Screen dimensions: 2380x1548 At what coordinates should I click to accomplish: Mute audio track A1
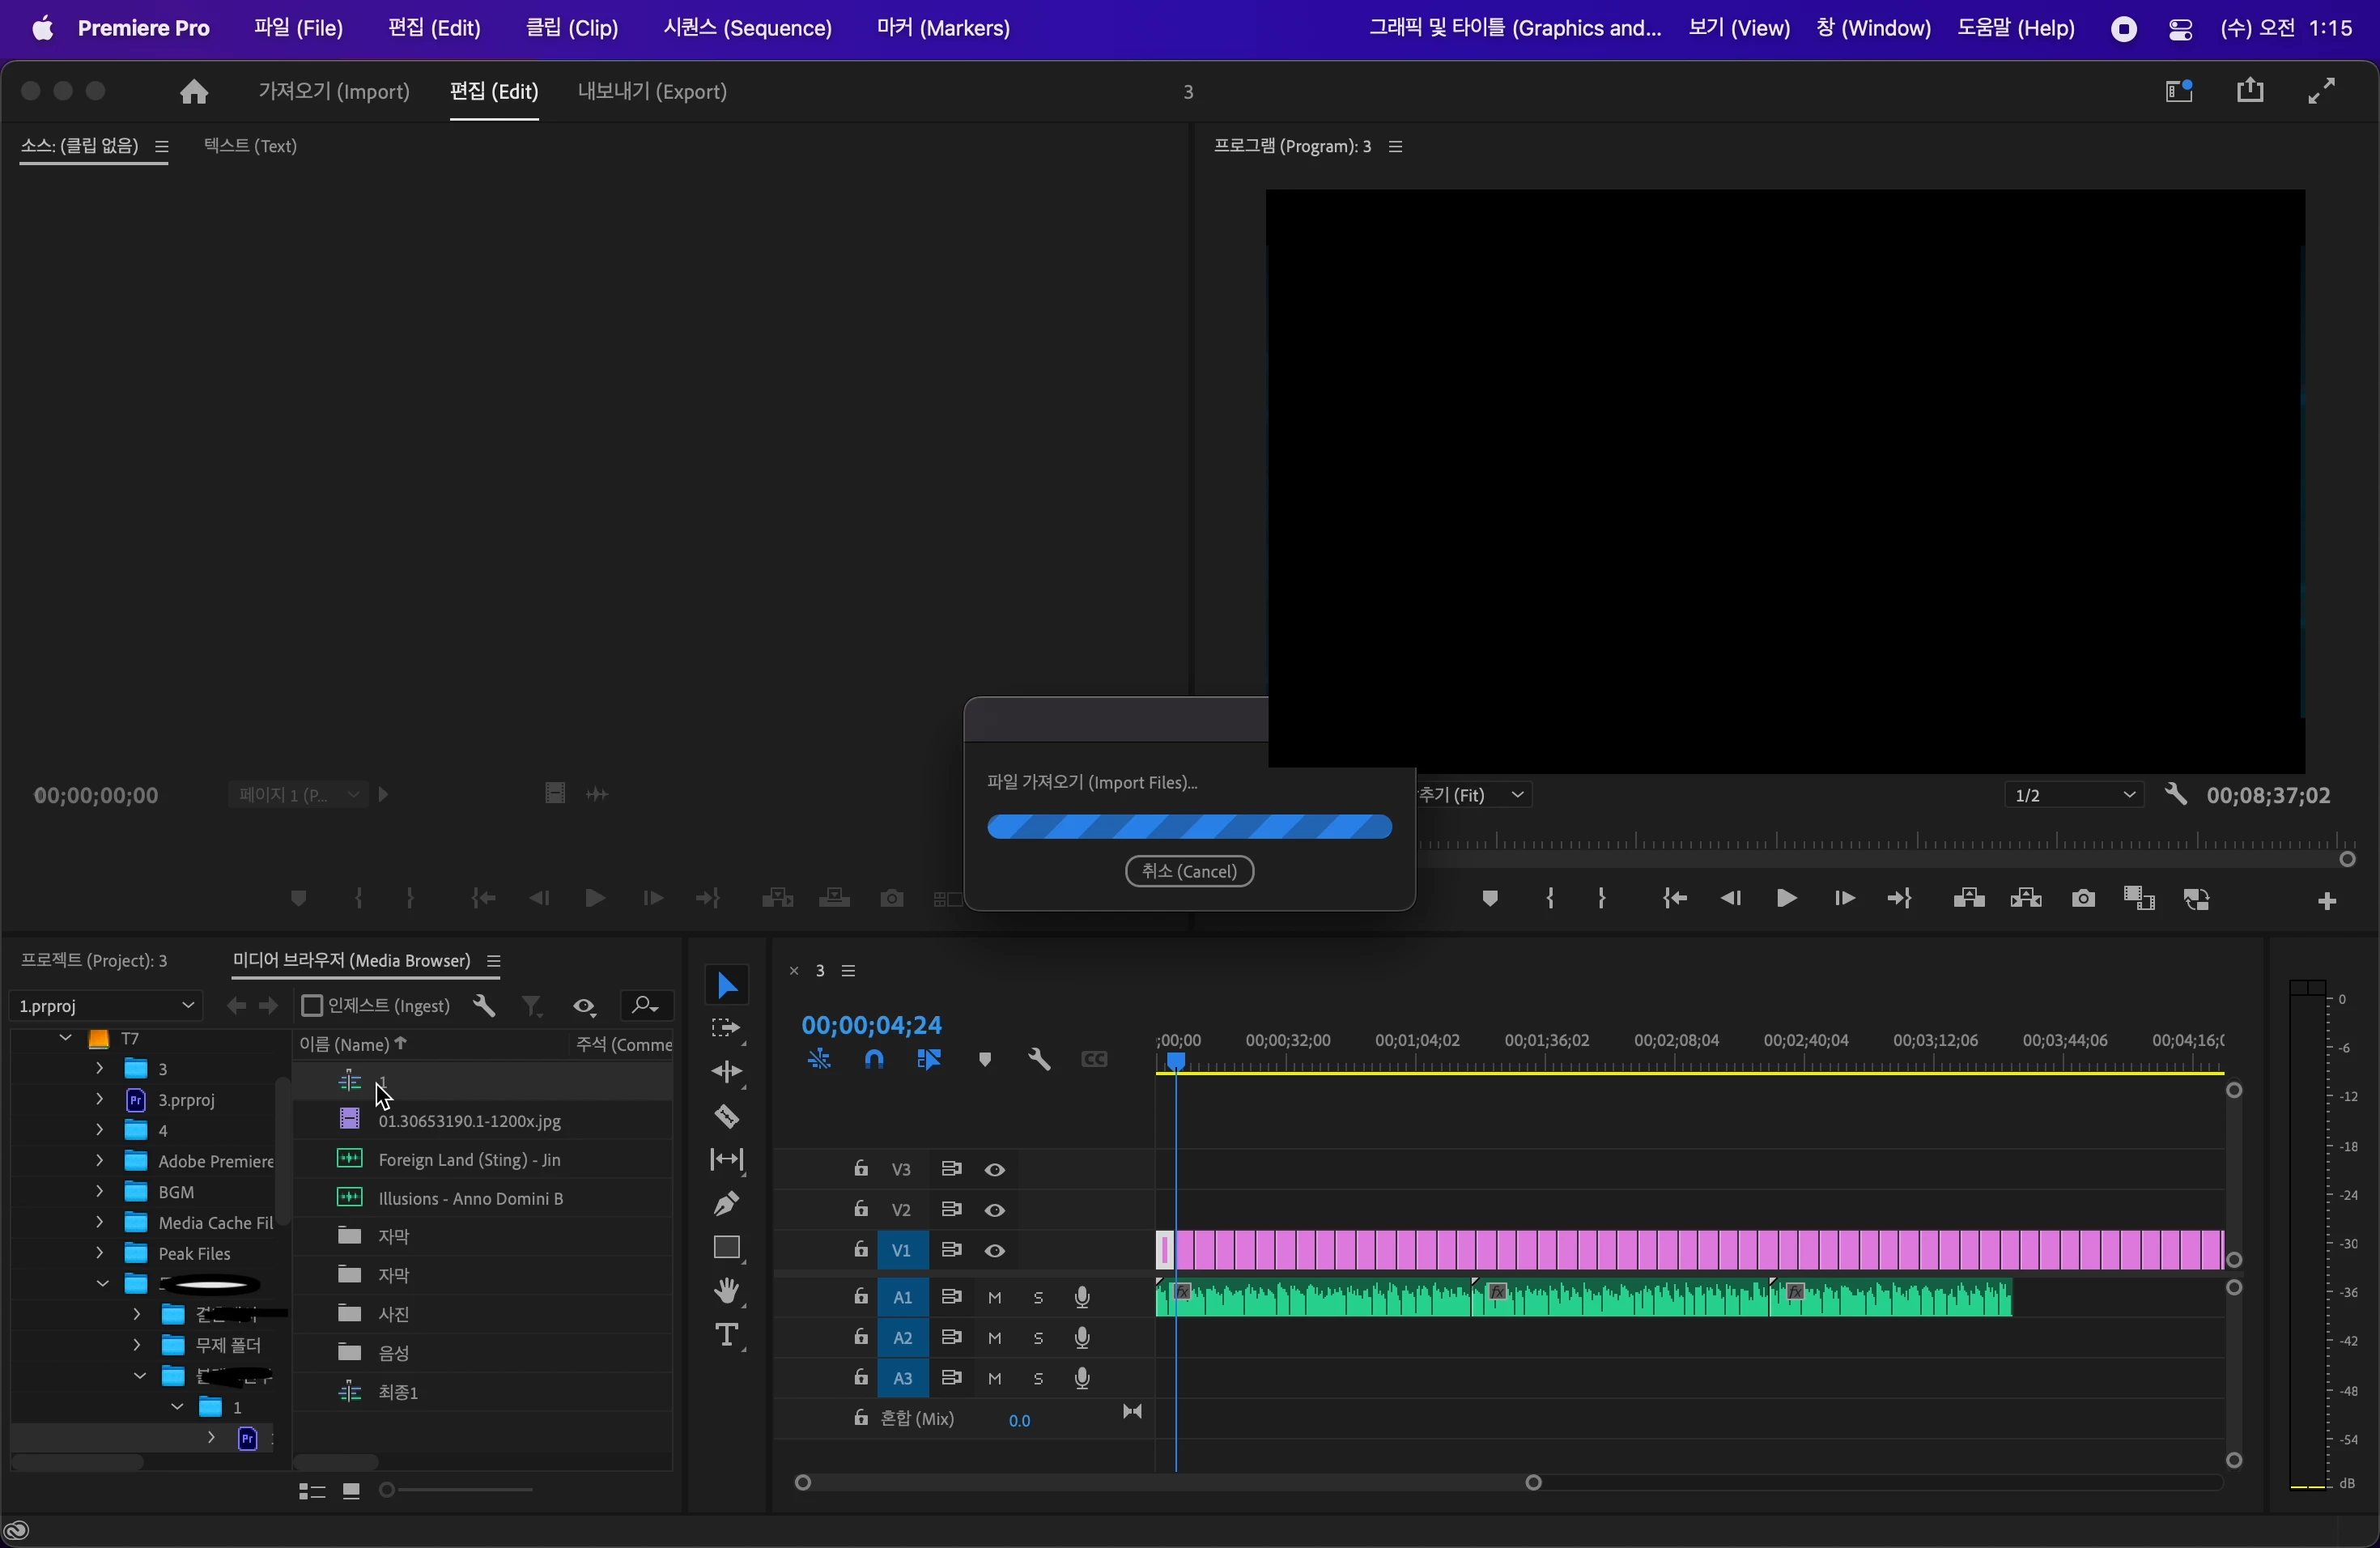coord(995,1298)
